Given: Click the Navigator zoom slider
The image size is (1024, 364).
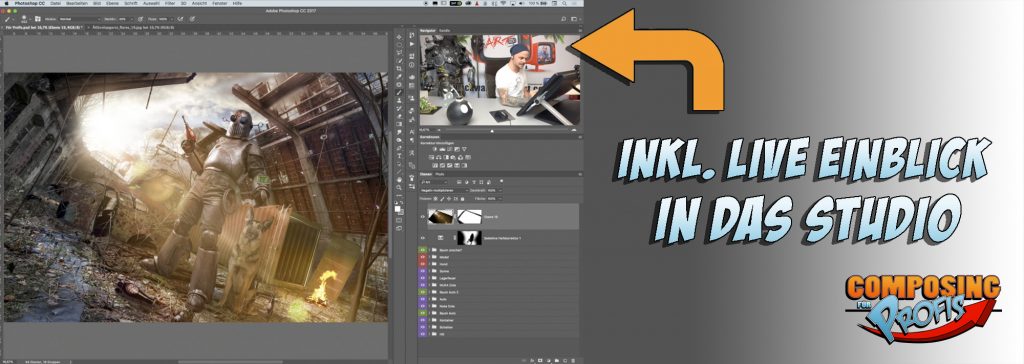Looking at the screenshot, I should (x=491, y=130).
